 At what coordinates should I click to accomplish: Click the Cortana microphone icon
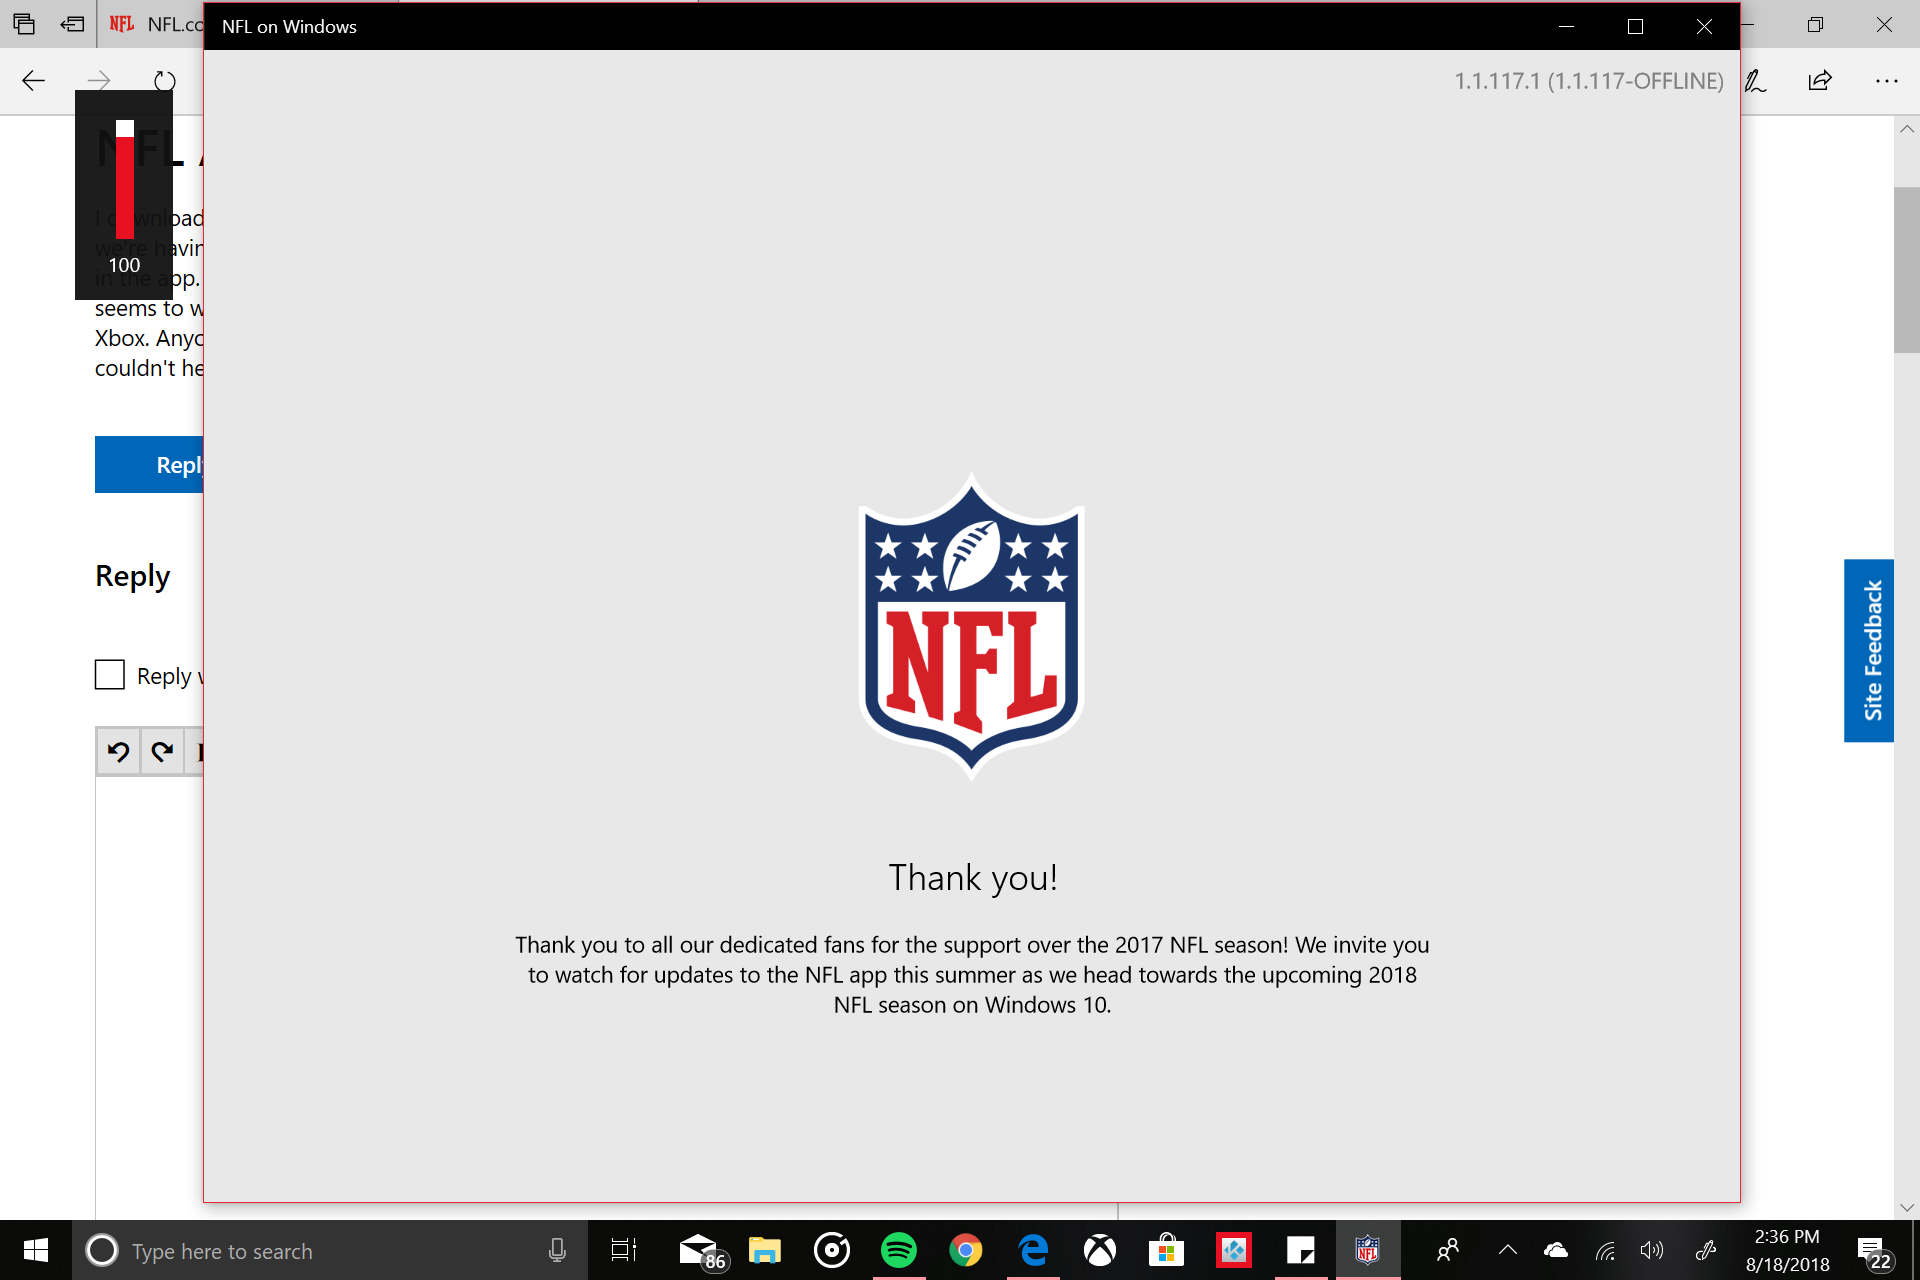557,1250
